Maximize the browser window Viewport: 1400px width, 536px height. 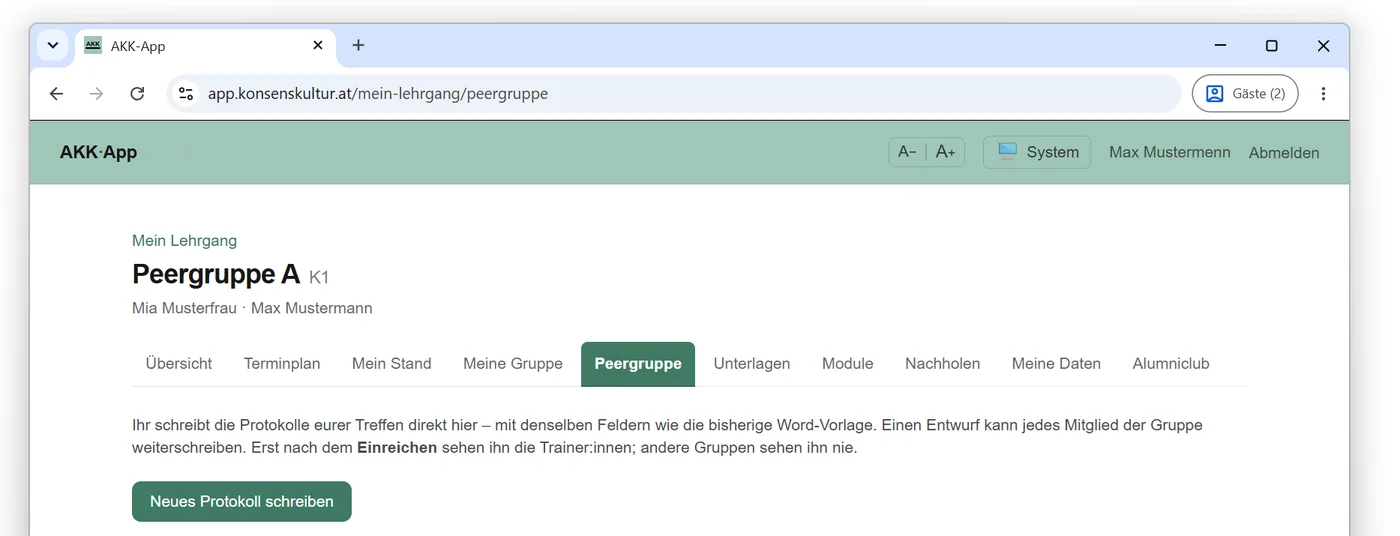pyautogui.click(x=1271, y=46)
